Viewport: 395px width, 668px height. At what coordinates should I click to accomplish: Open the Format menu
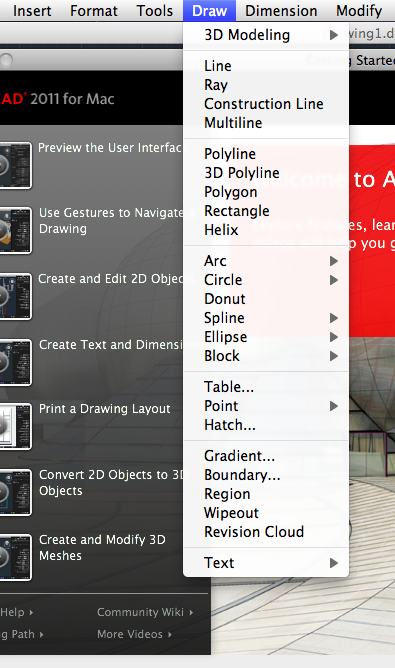pyautogui.click(x=94, y=11)
